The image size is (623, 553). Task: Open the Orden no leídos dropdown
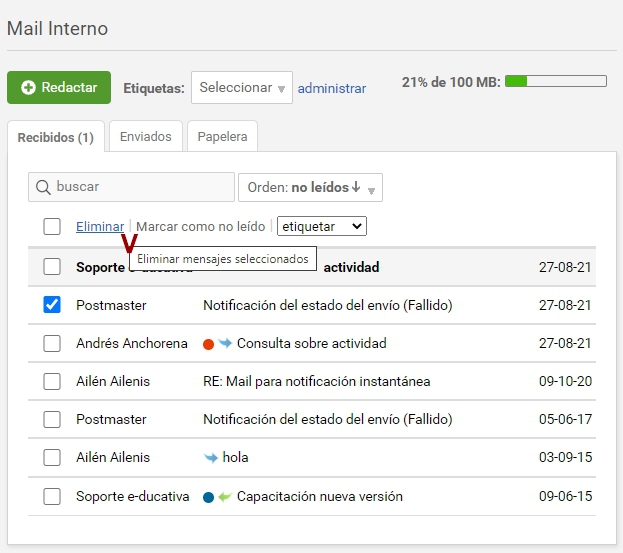pos(310,187)
